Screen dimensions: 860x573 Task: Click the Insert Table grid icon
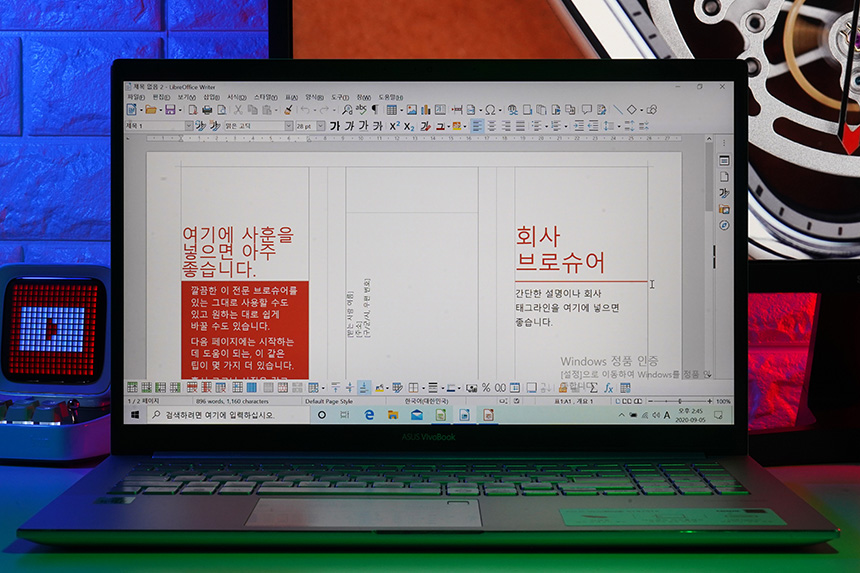[392, 110]
